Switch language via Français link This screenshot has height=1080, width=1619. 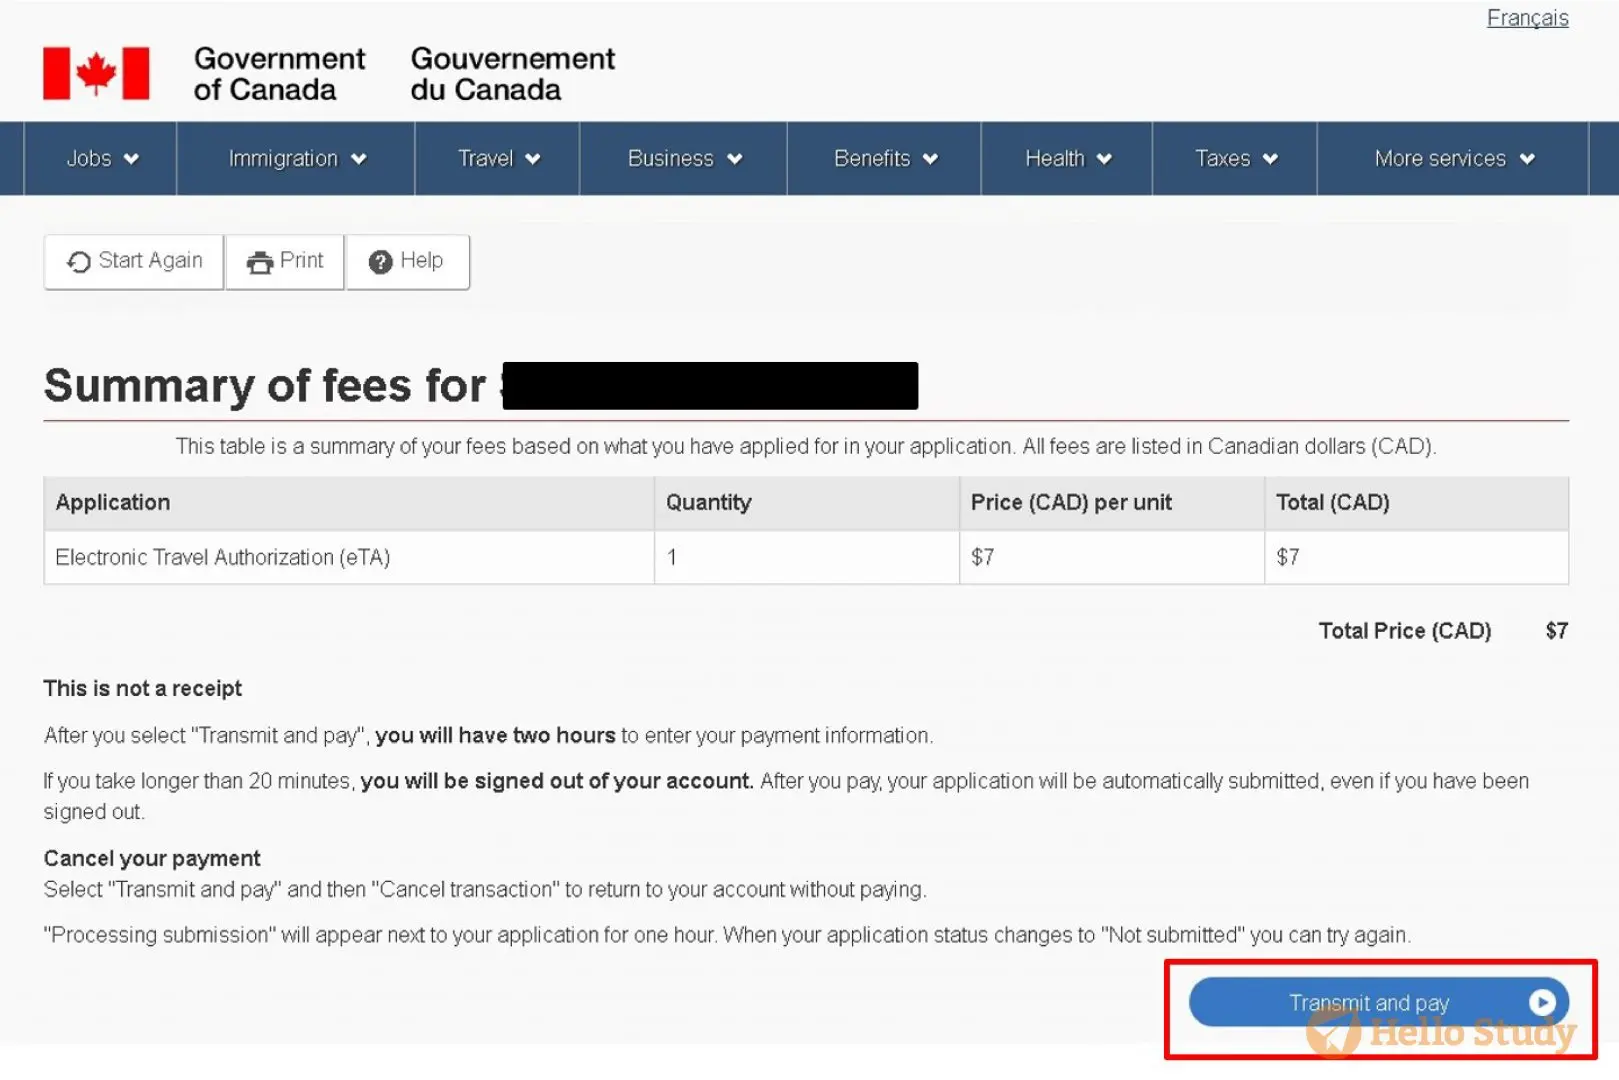pos(1527,18)
